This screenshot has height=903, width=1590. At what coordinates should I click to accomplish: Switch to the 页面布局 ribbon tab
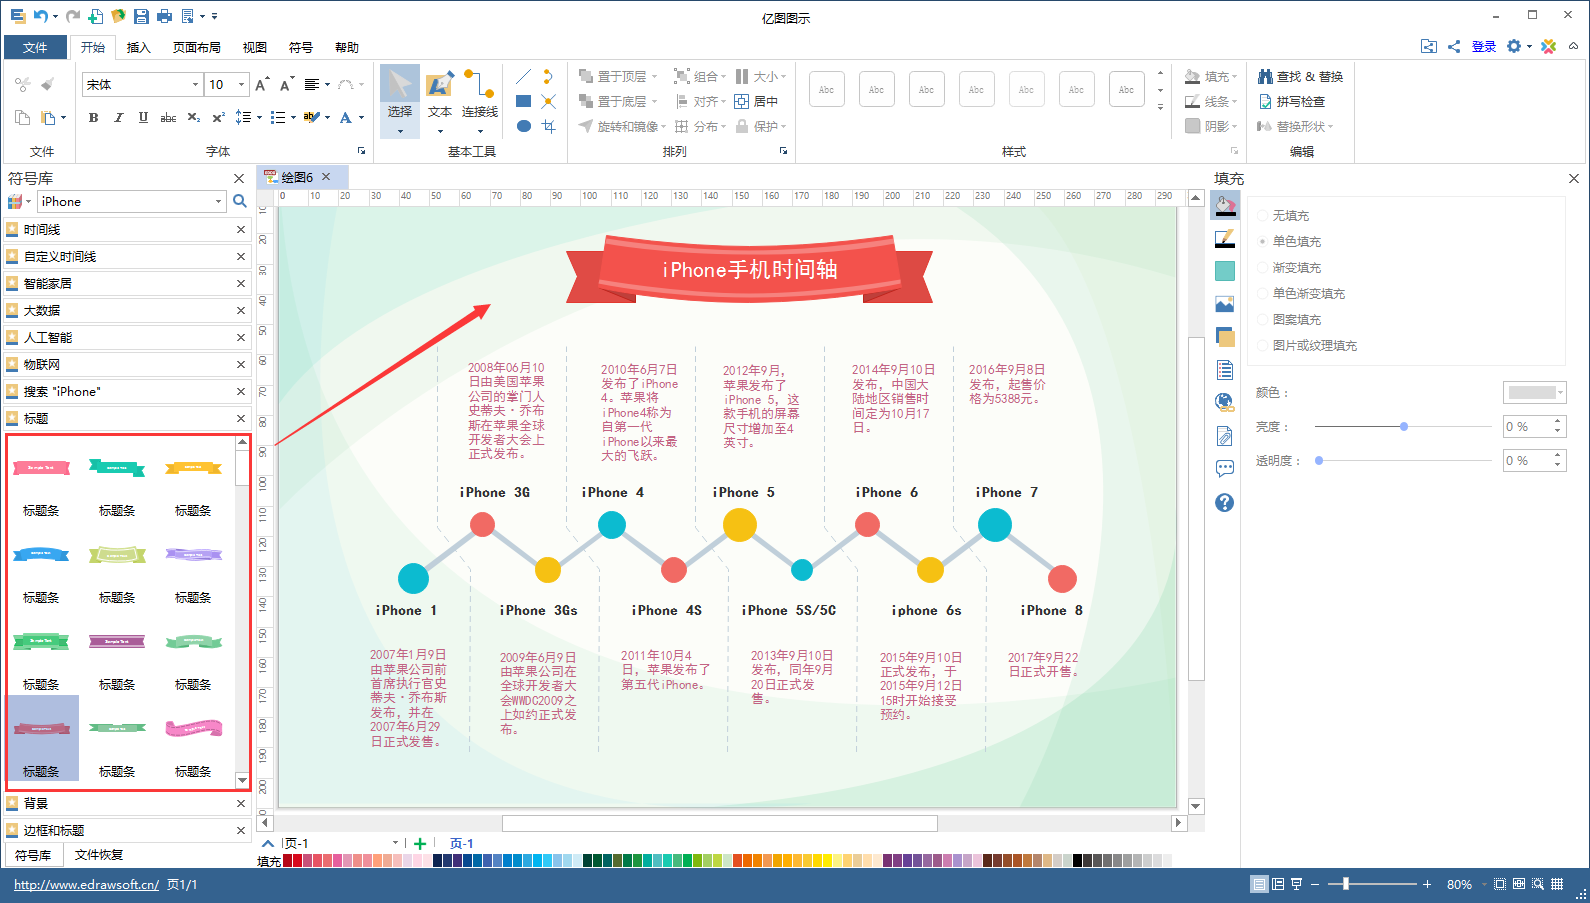[x=196, y=47]
